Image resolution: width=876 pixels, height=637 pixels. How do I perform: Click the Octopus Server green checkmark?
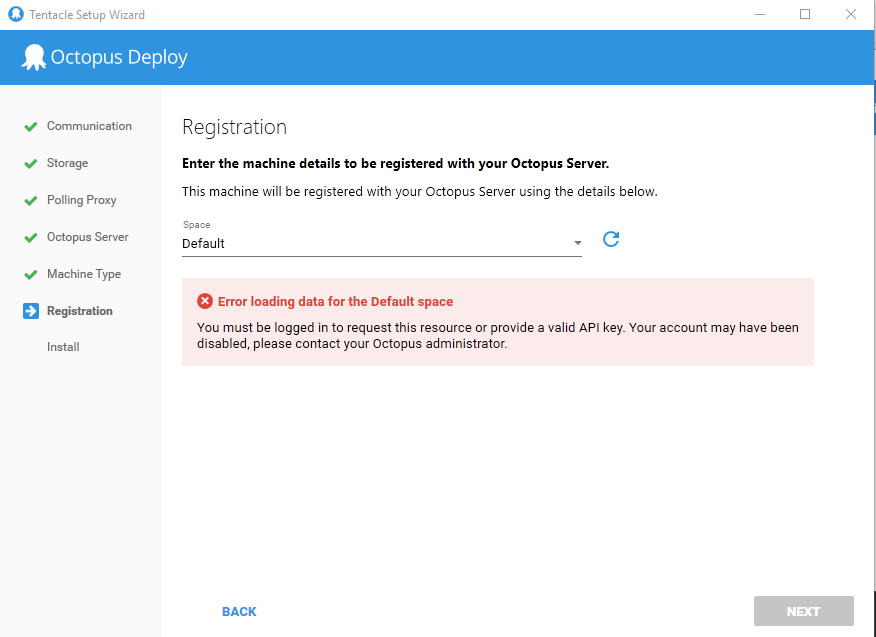pos(31,238)
